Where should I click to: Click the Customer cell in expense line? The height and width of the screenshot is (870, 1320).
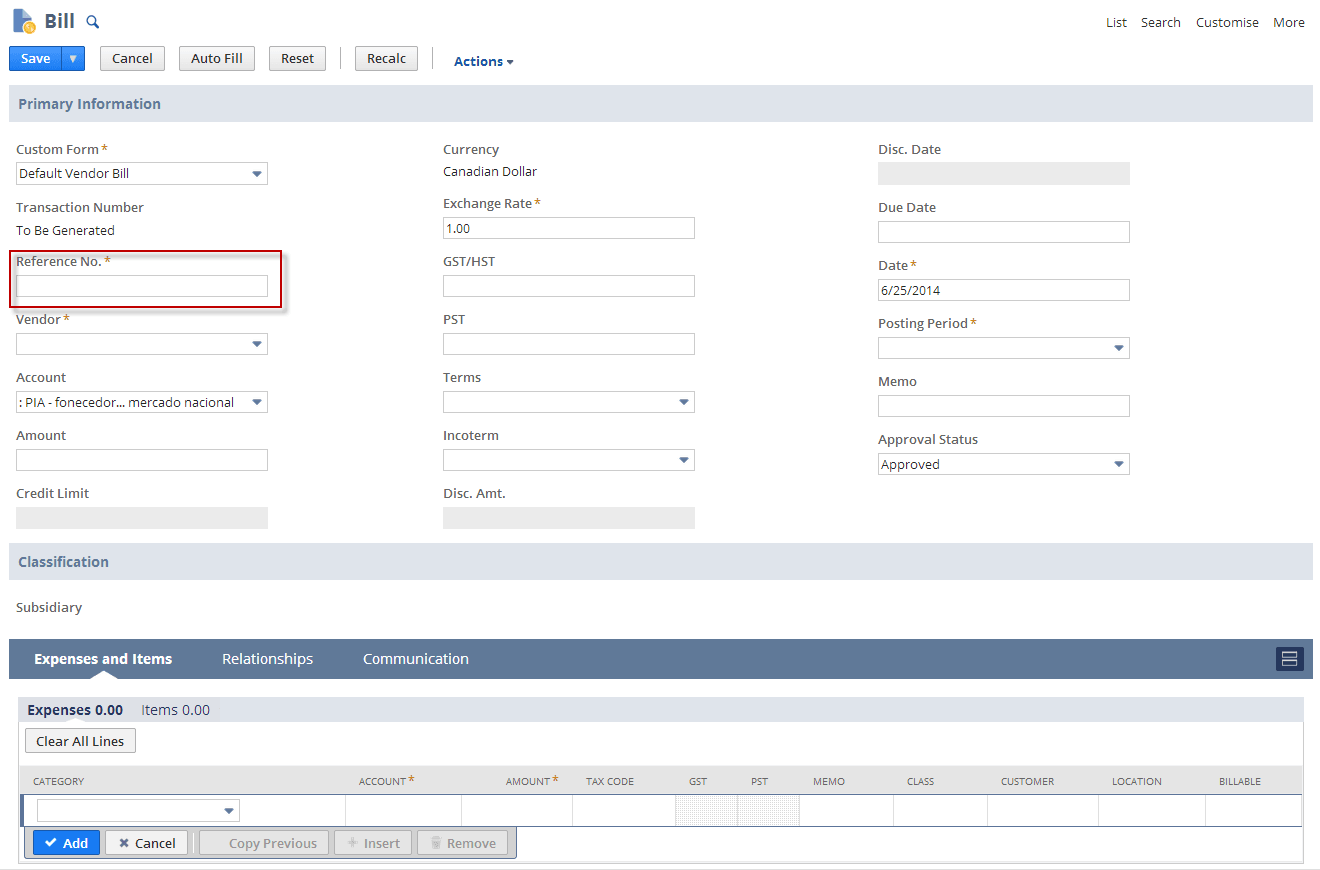coord(1043,811)
